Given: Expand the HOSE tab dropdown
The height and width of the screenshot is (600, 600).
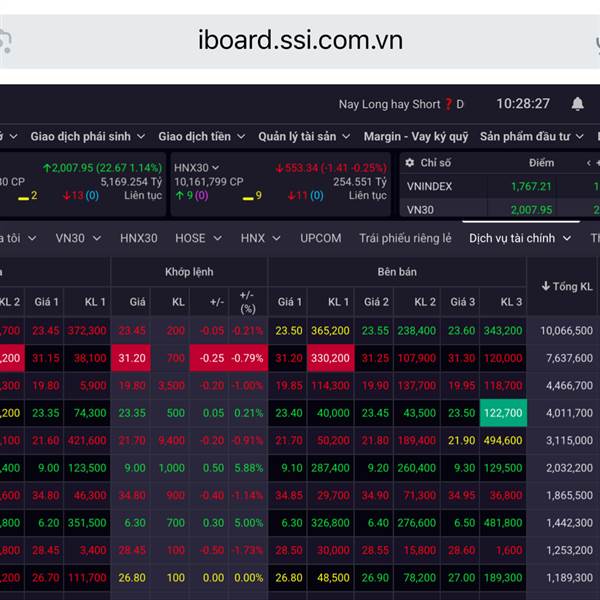Looking at the screenshot, I should point(196,238).
